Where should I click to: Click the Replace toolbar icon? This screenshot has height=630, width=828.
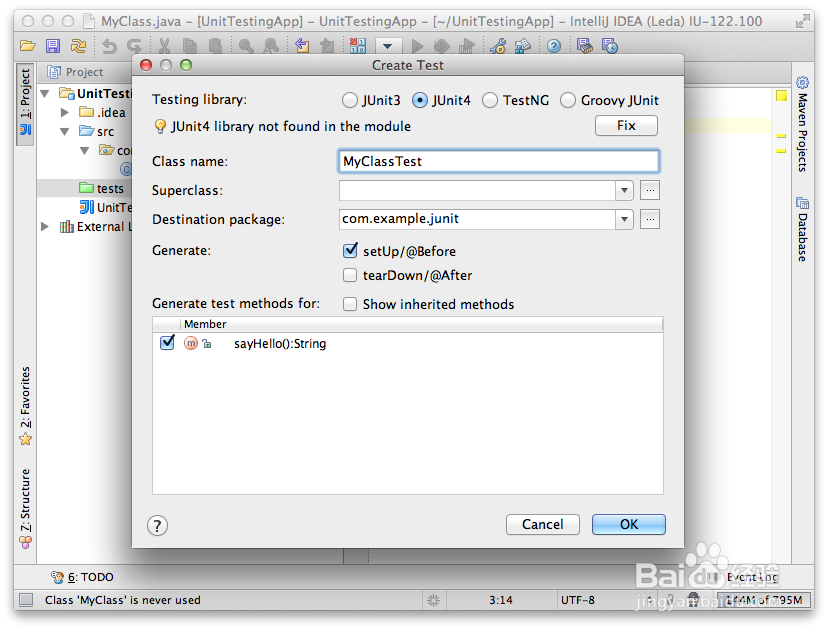271,46
